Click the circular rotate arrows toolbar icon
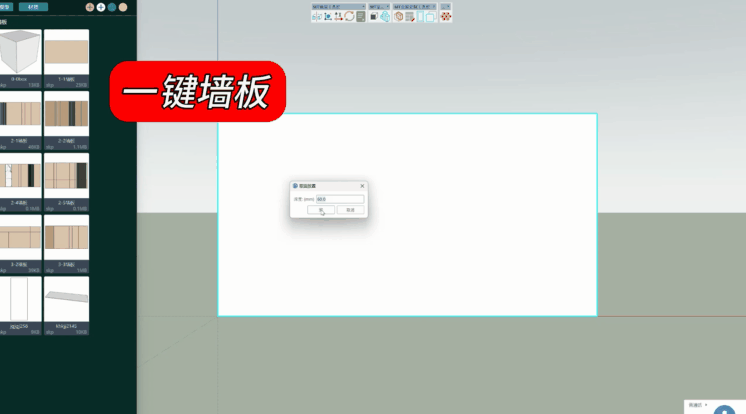 (x=349, y=17)
